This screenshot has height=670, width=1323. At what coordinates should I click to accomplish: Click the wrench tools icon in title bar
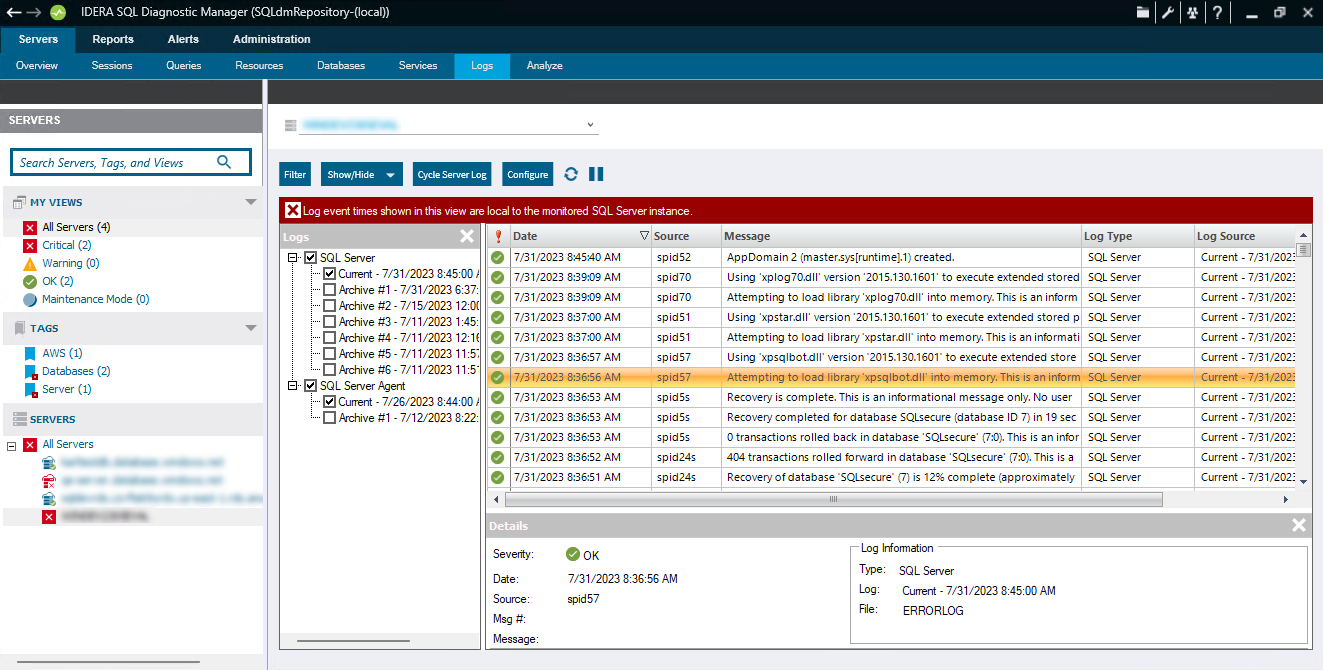click(x=1167, y=13)
